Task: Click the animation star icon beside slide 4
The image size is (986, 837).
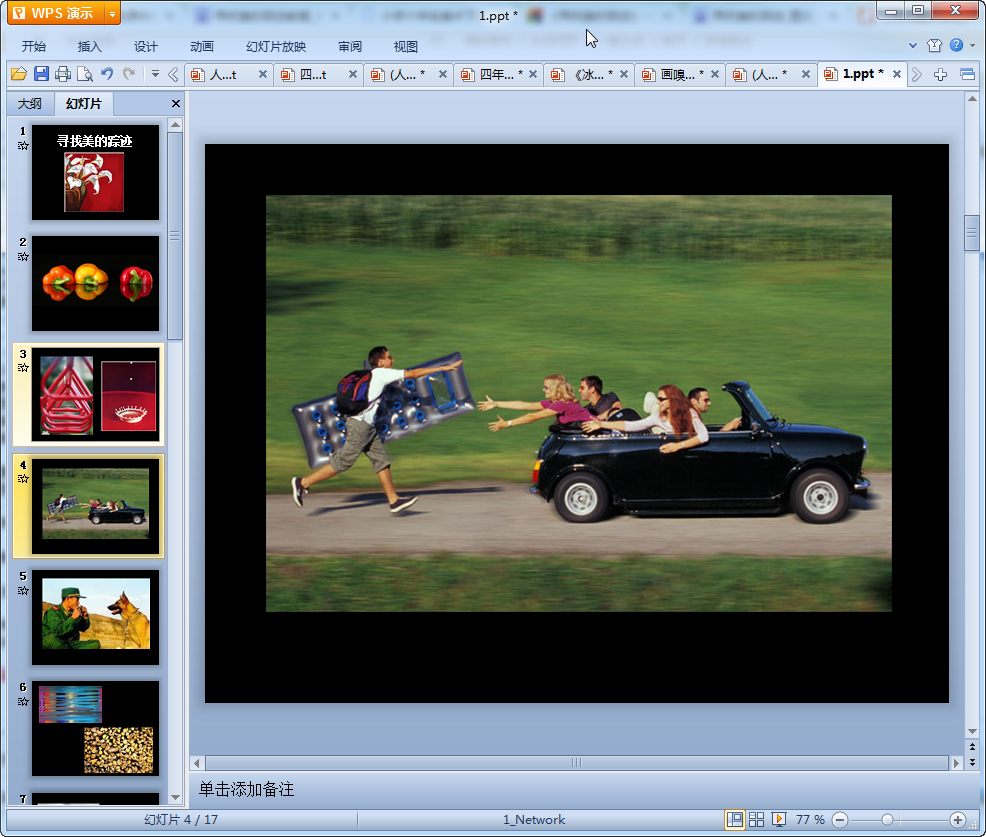Action: point(23,479)
